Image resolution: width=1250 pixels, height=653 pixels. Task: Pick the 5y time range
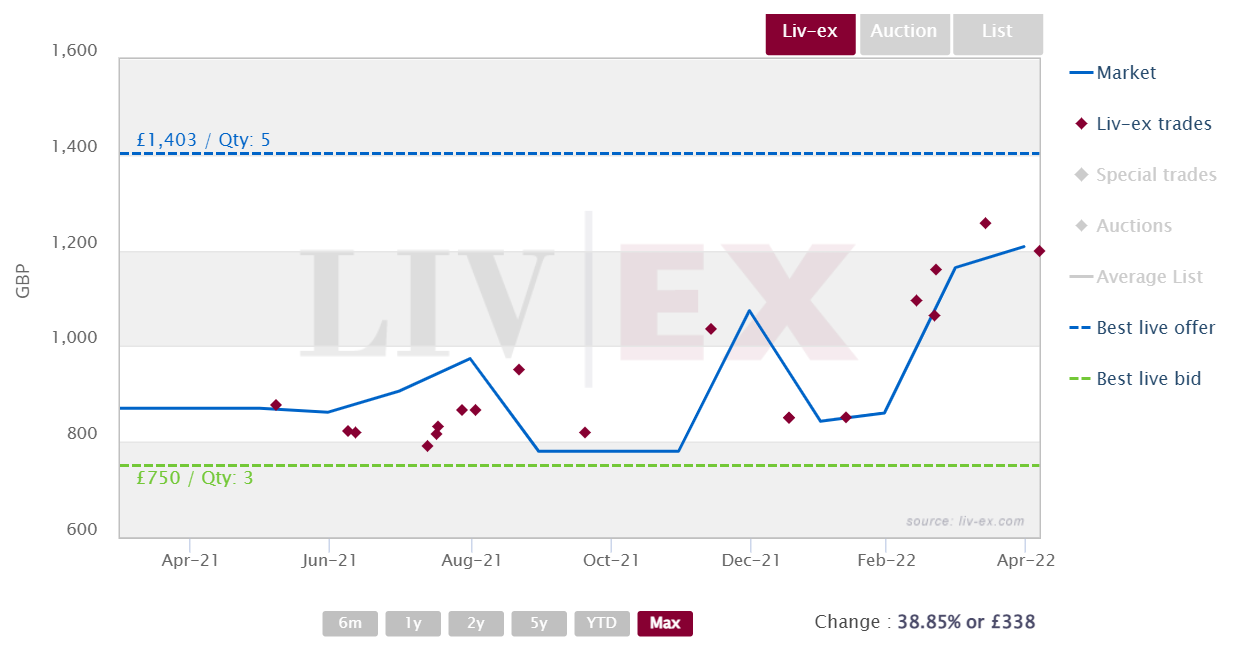[539, 623]
